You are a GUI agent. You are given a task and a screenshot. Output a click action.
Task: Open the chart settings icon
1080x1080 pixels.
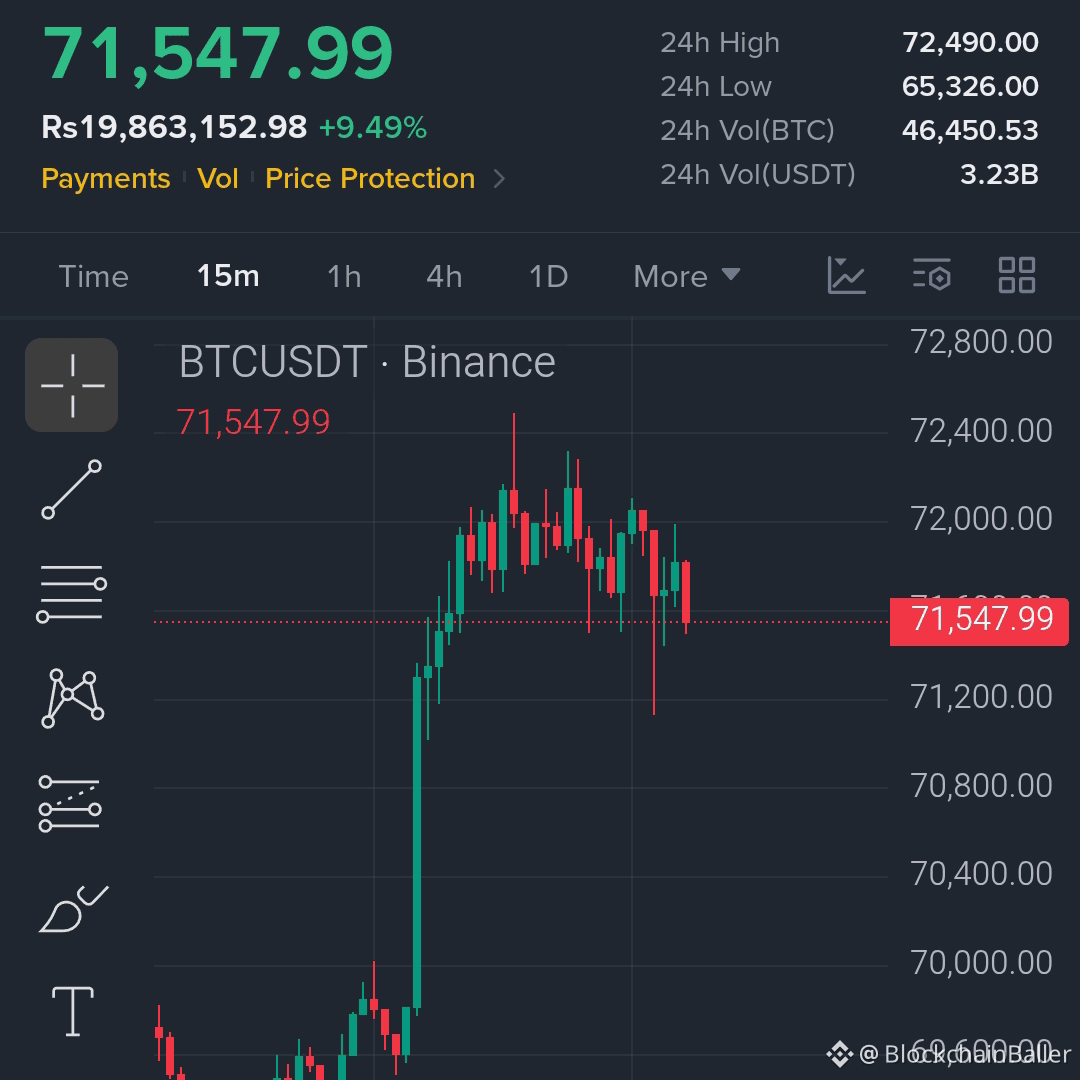pos(932,276)
